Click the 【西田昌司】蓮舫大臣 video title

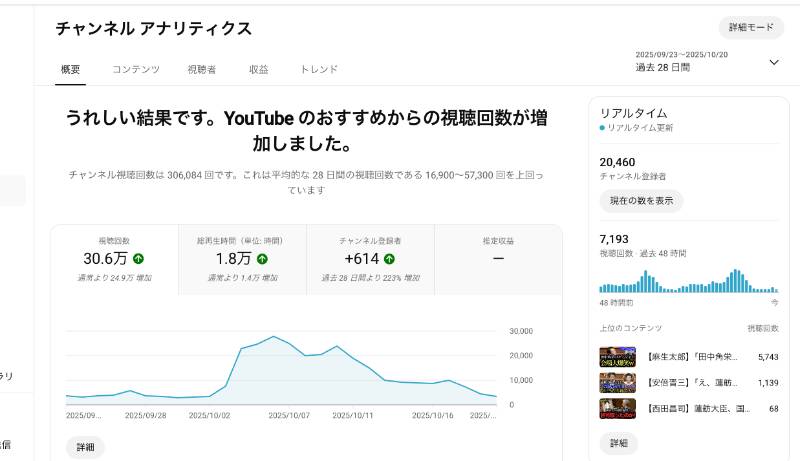click(x=698, y=408)
